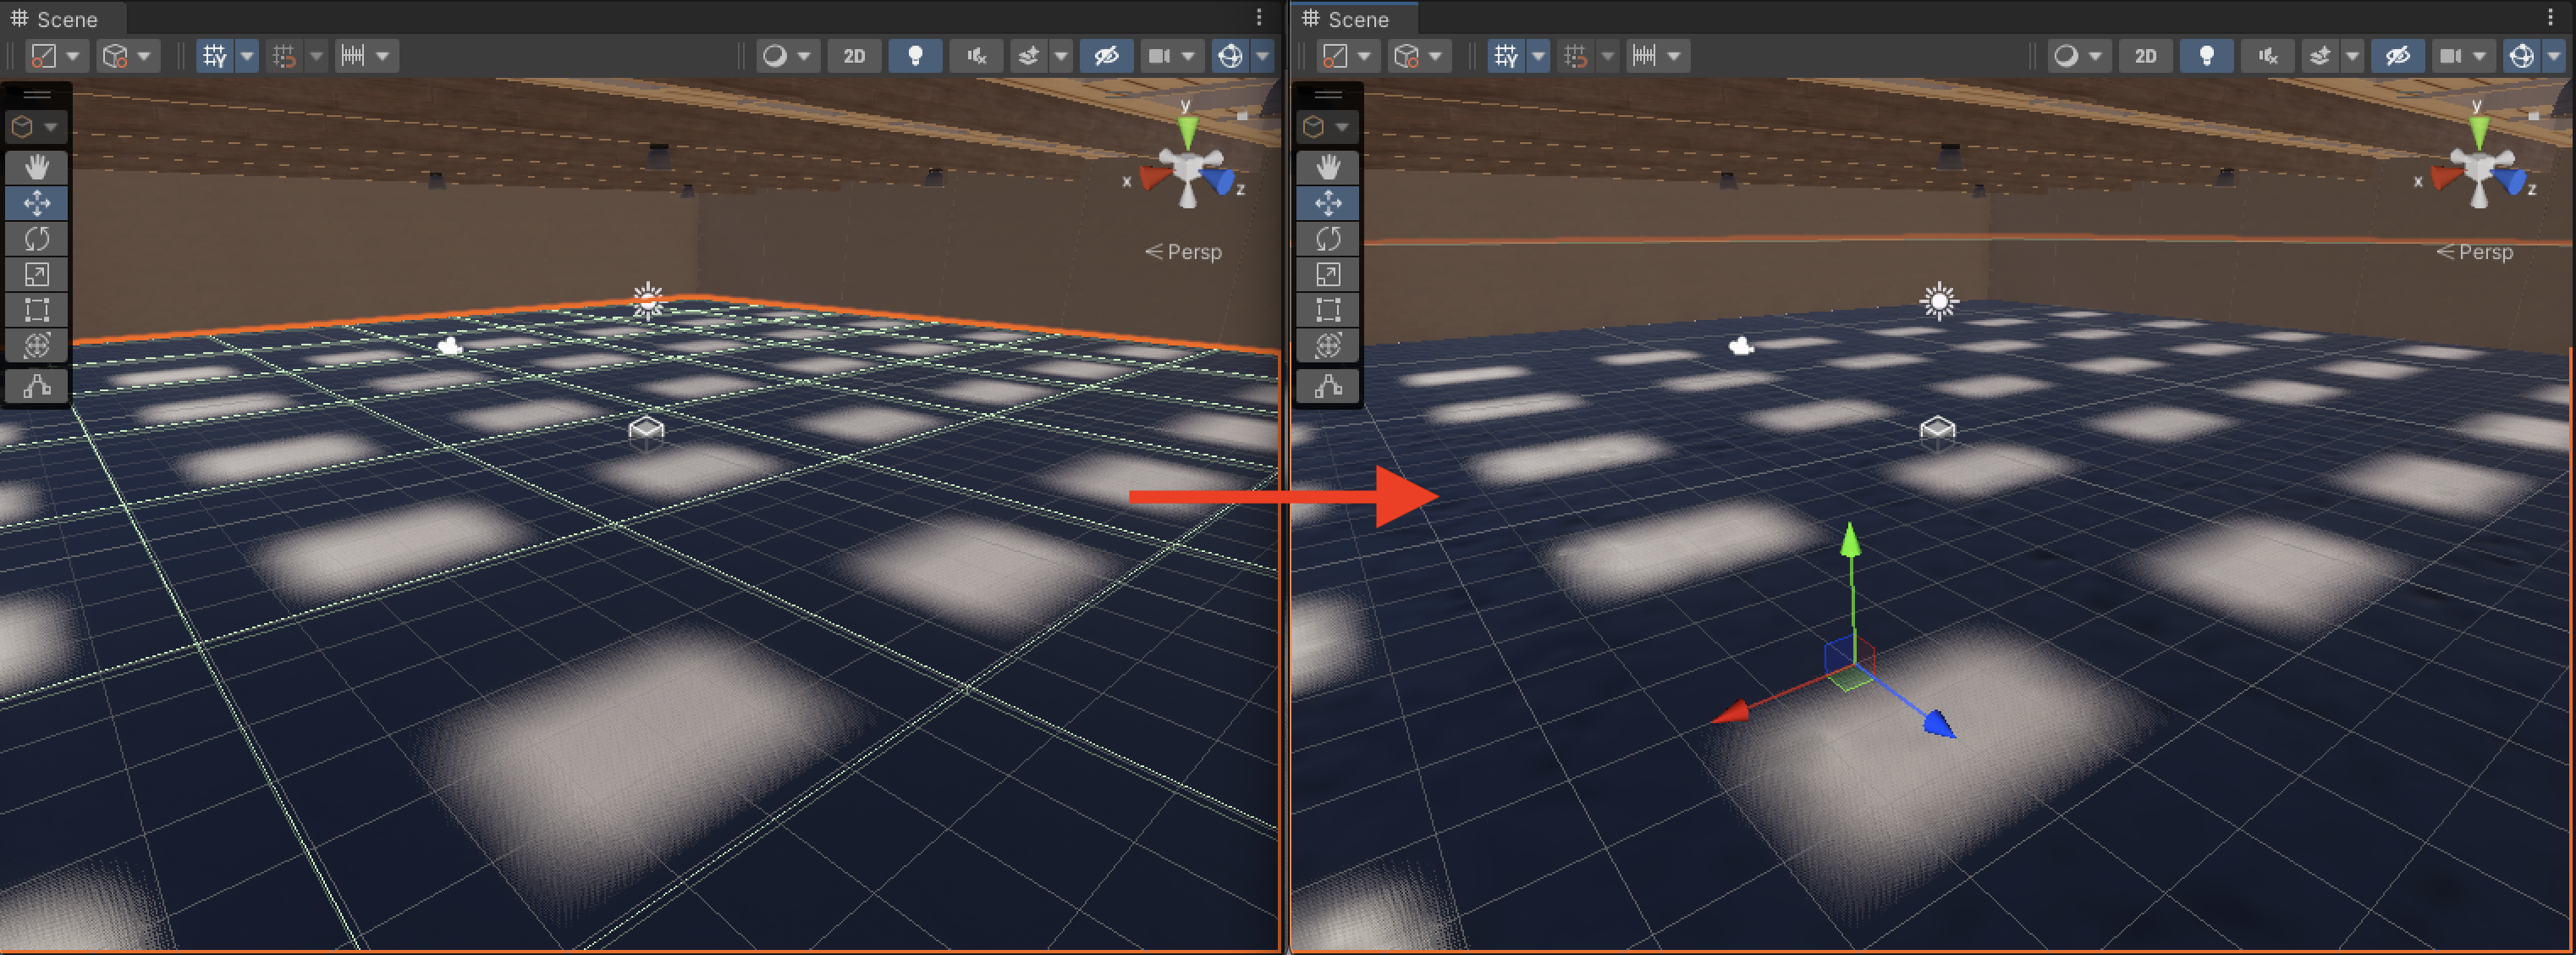Screen dimensions: 2576x955
Task: Click red X axis cone of left orientation gizmo
Action: (1155, 178)
